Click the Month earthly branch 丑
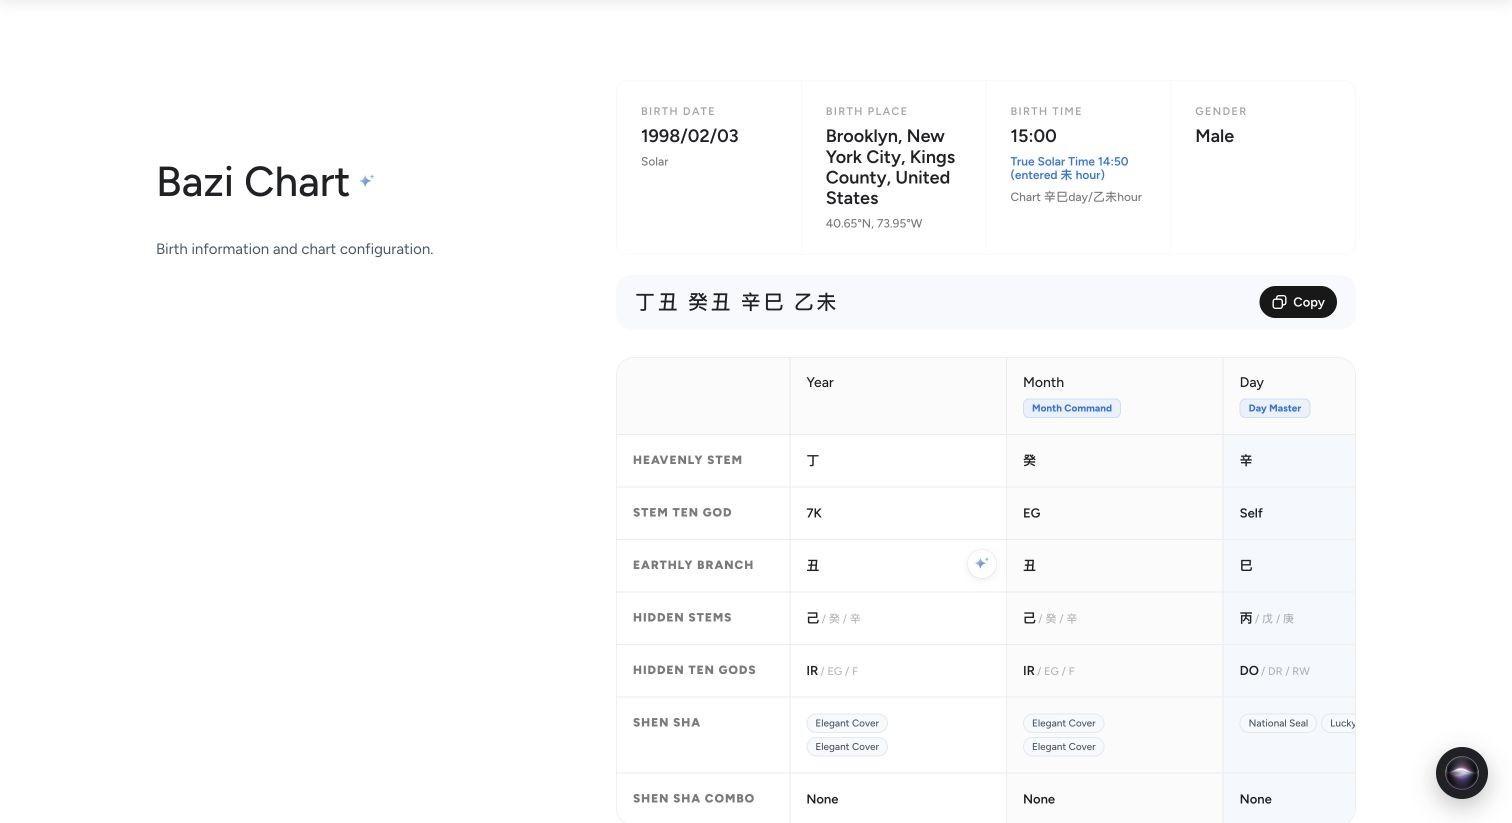This screenshot has width=1512, height=823. click(x=1029, y=565)
